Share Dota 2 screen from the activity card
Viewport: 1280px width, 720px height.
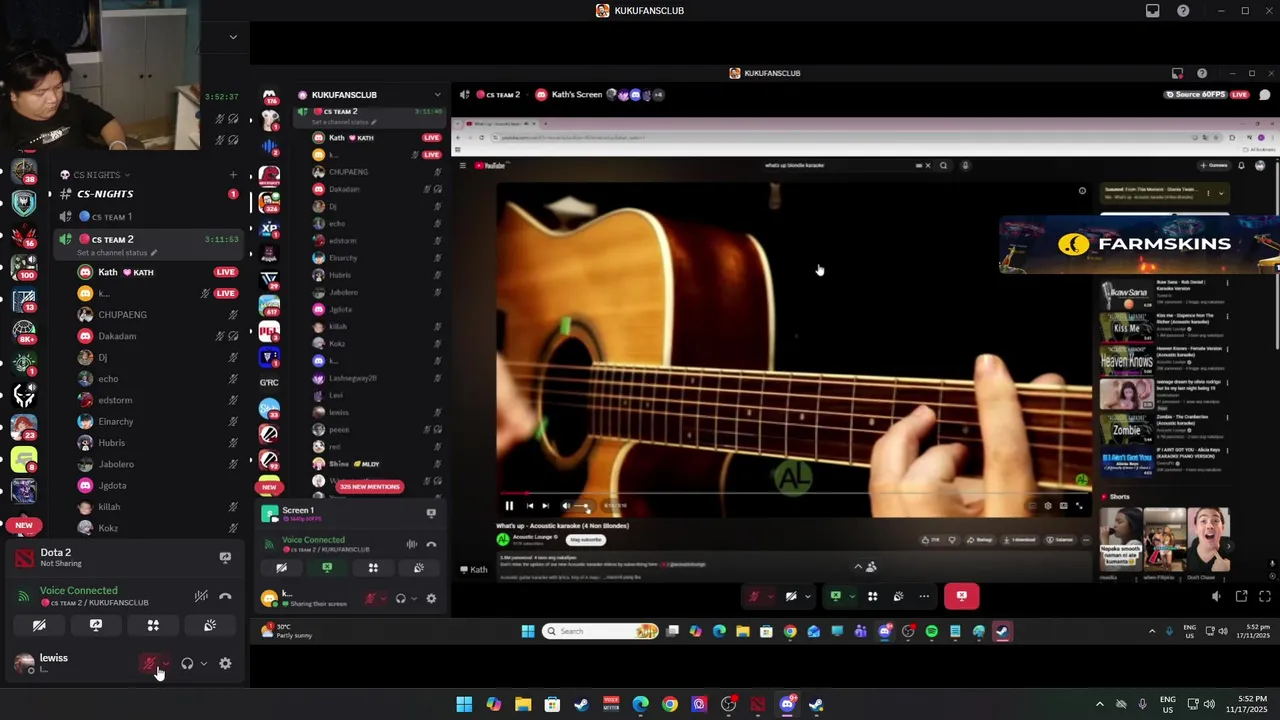(x=225, y=557)
